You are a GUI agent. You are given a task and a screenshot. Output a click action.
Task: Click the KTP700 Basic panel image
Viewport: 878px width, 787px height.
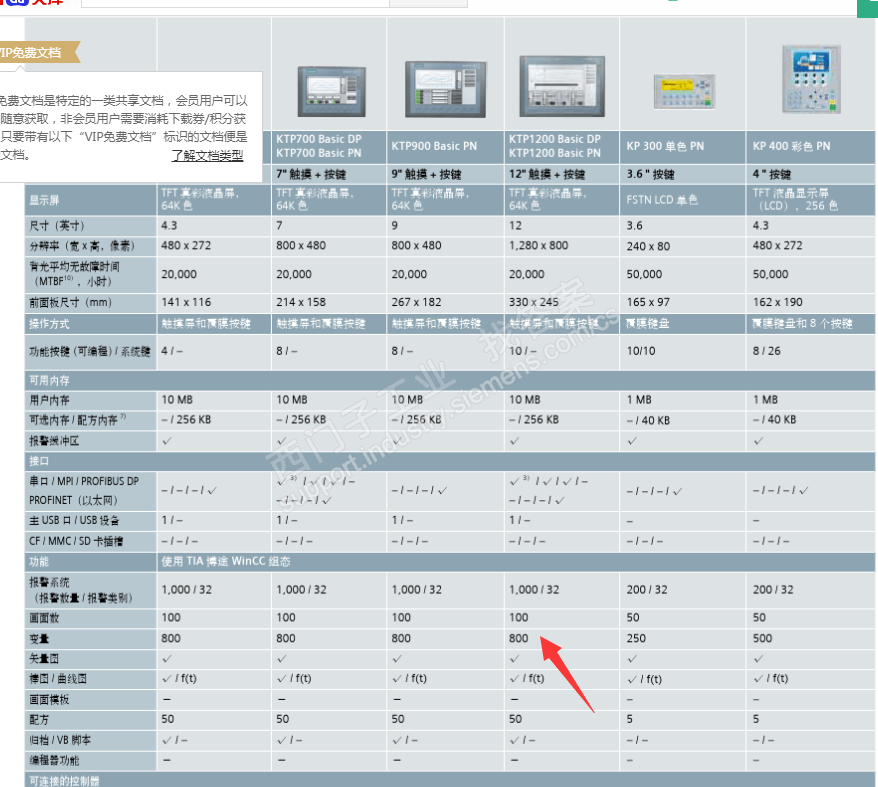[331, 91]
